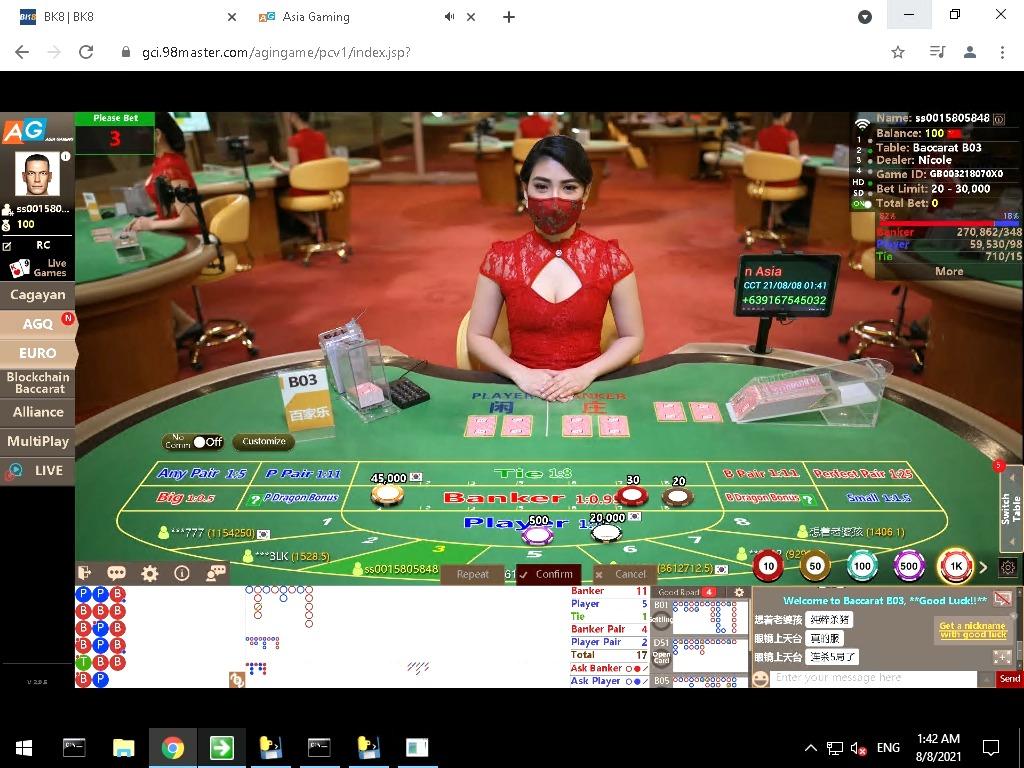Click the Customize button
The width and height of the screenshot is (1024, 768).
click(264, 441)
